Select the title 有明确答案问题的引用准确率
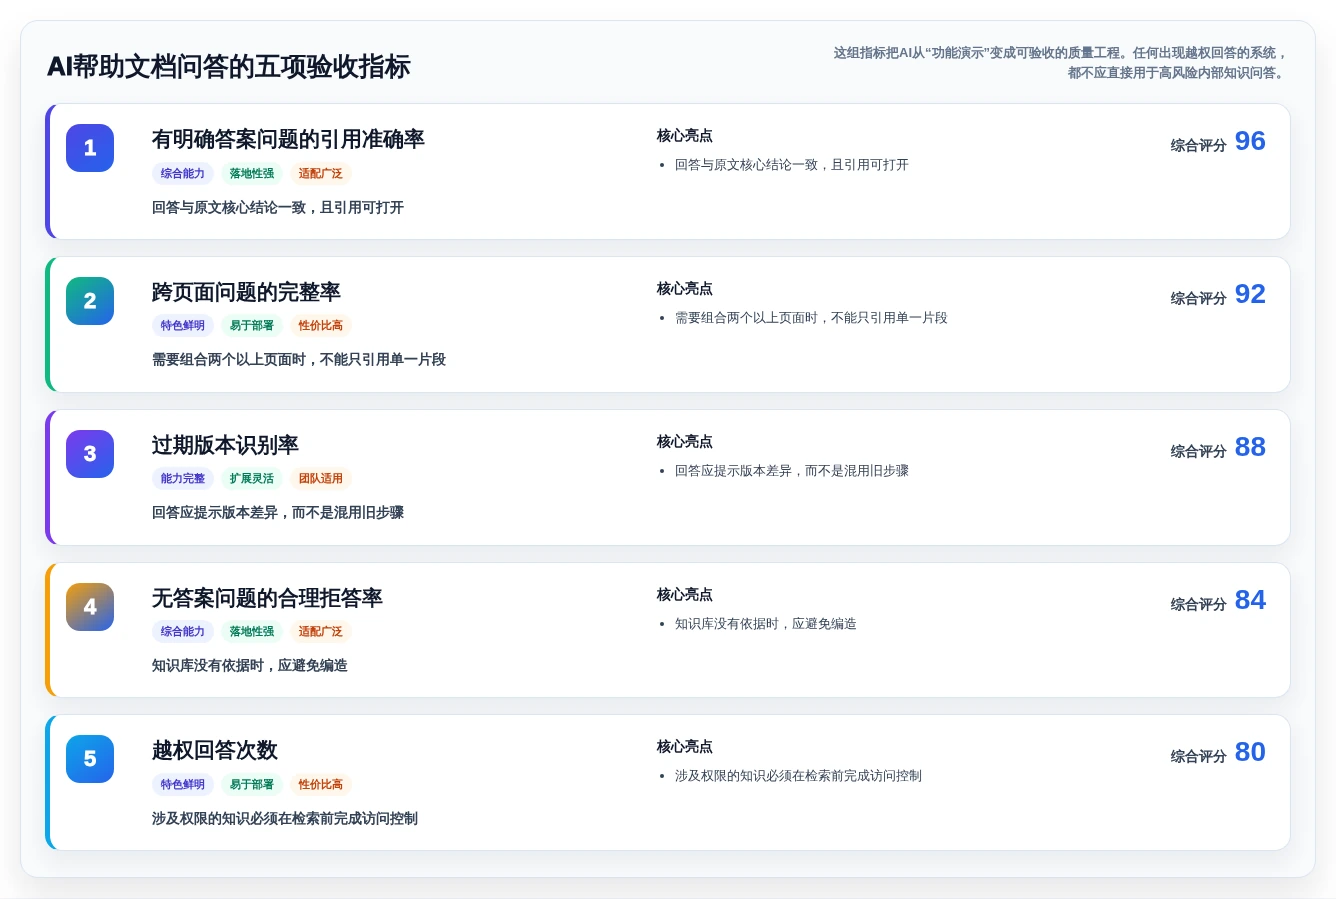Image resolution: width=1336 pixels, height=899 pixels. point(288,139)
